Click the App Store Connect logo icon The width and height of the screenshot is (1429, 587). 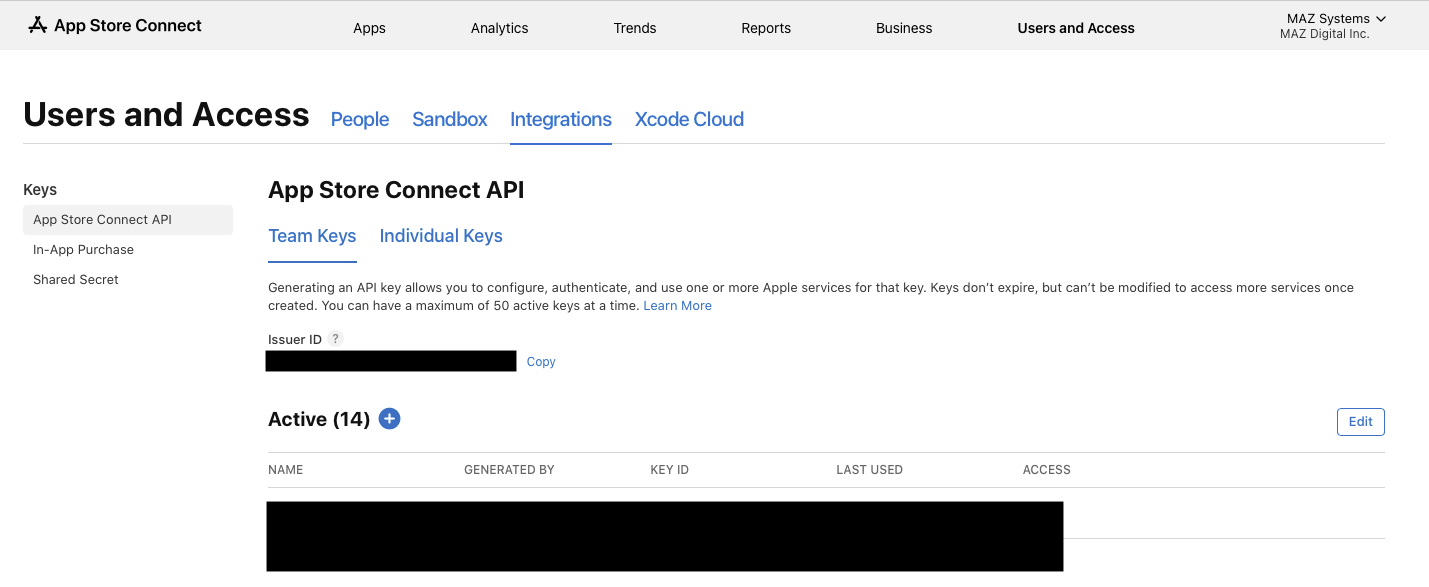(x=38, y=25)
